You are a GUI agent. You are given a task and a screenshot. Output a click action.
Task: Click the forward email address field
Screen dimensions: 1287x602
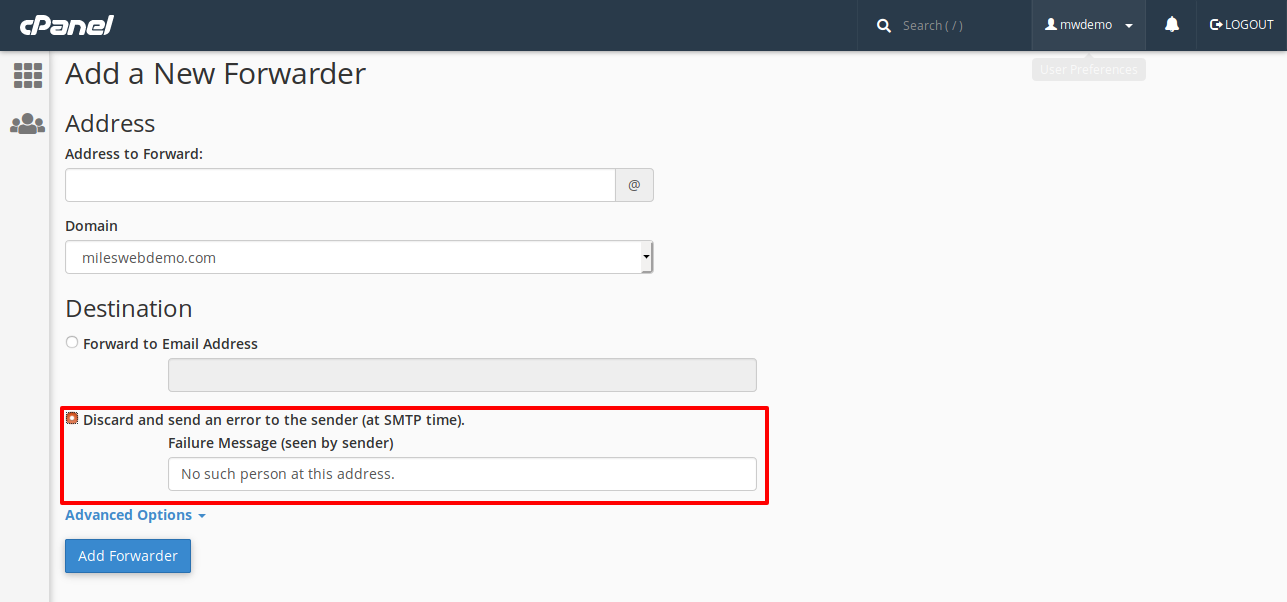(x=462, y=375)
